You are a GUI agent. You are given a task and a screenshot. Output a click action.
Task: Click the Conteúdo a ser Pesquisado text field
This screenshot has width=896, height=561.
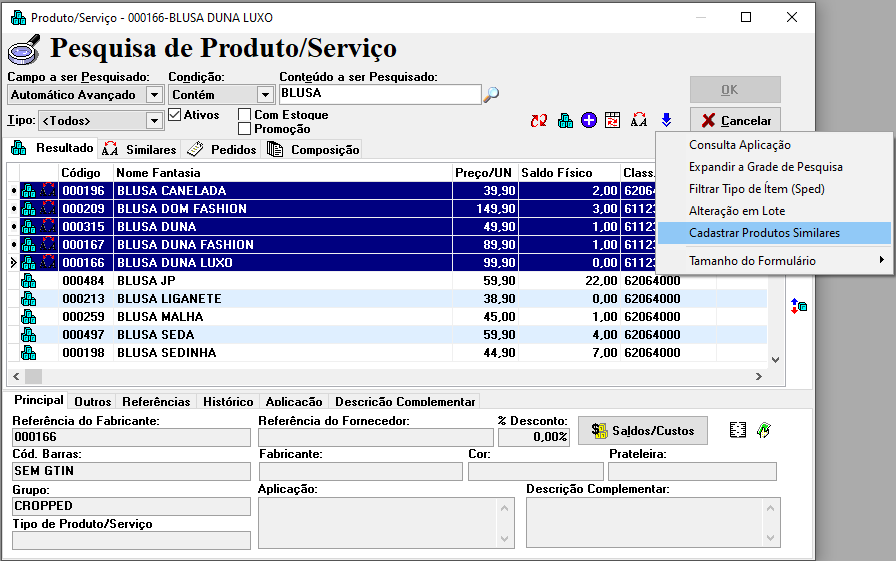[x=379, y=94]
